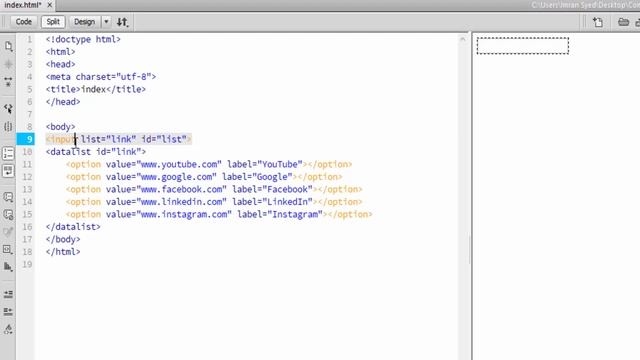The image size is (640, 360).
Task: Click the www.google.com option line
Action: click(x=204, y=177)
